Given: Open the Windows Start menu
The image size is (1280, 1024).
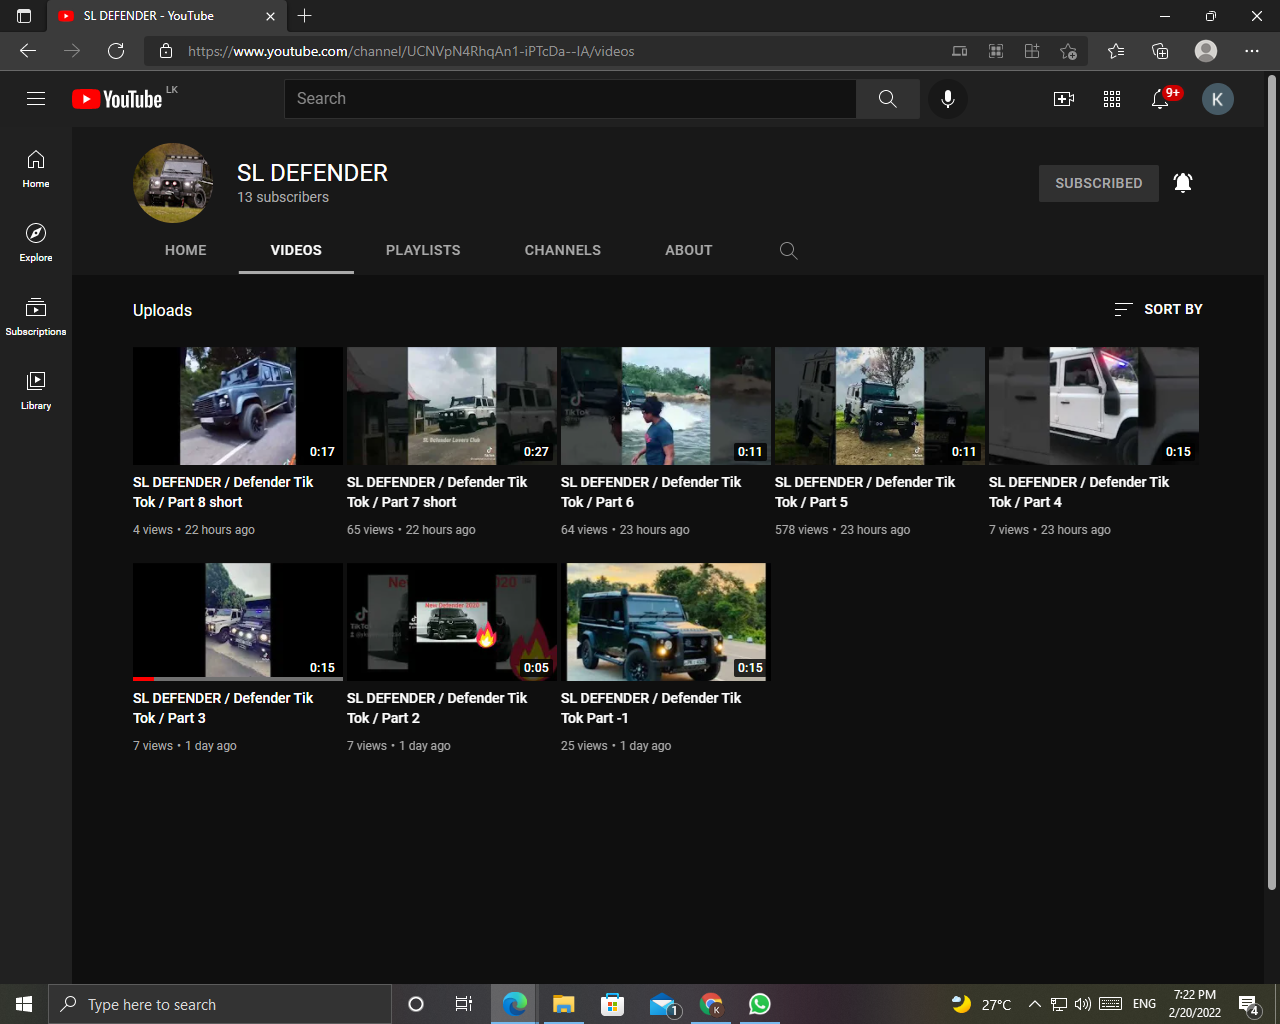Looking at the screenshot, I should click(24, 1004).
